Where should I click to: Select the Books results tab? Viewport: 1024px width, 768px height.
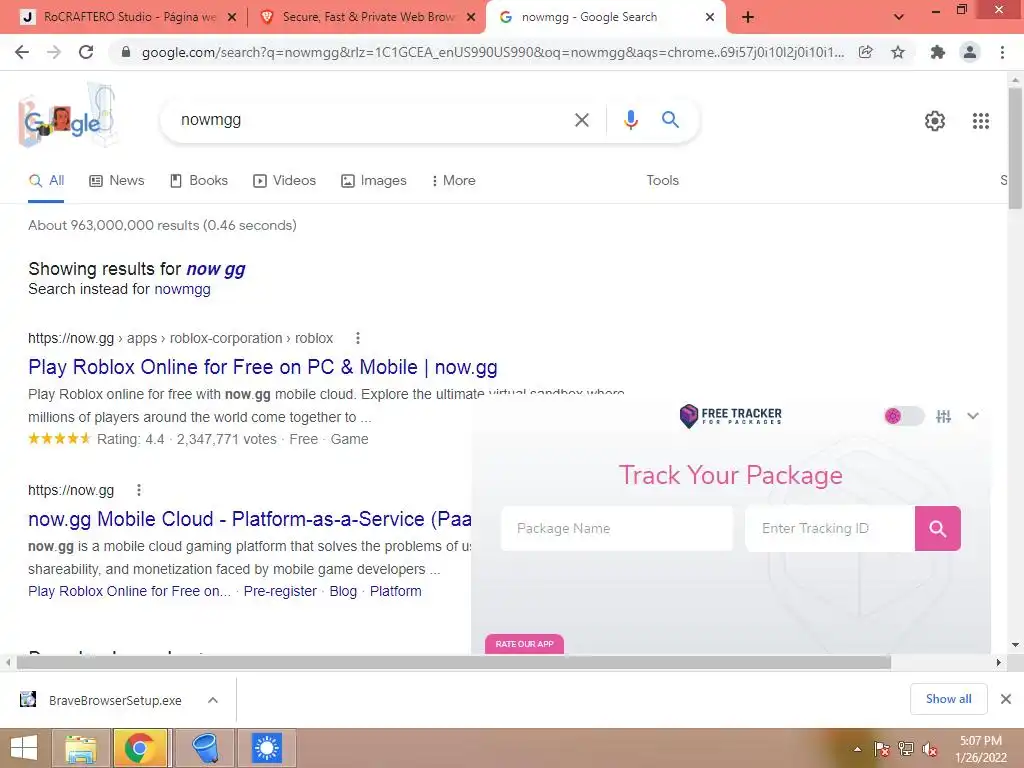pos(199,180)
